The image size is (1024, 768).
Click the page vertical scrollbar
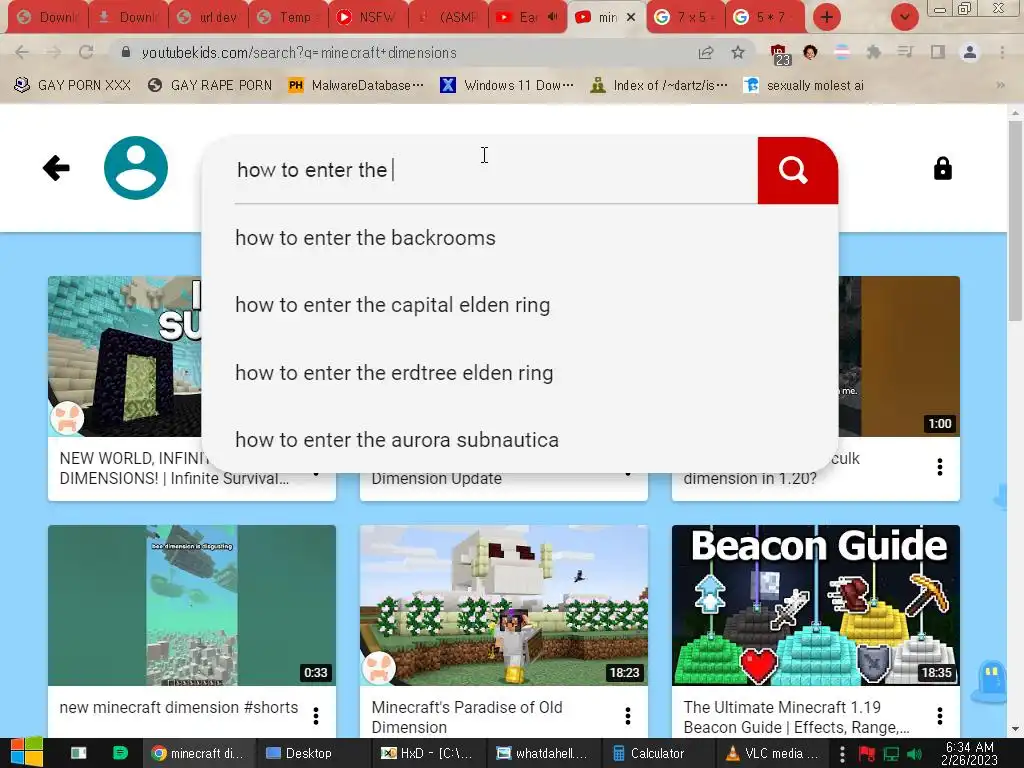tap(1014, 220)
